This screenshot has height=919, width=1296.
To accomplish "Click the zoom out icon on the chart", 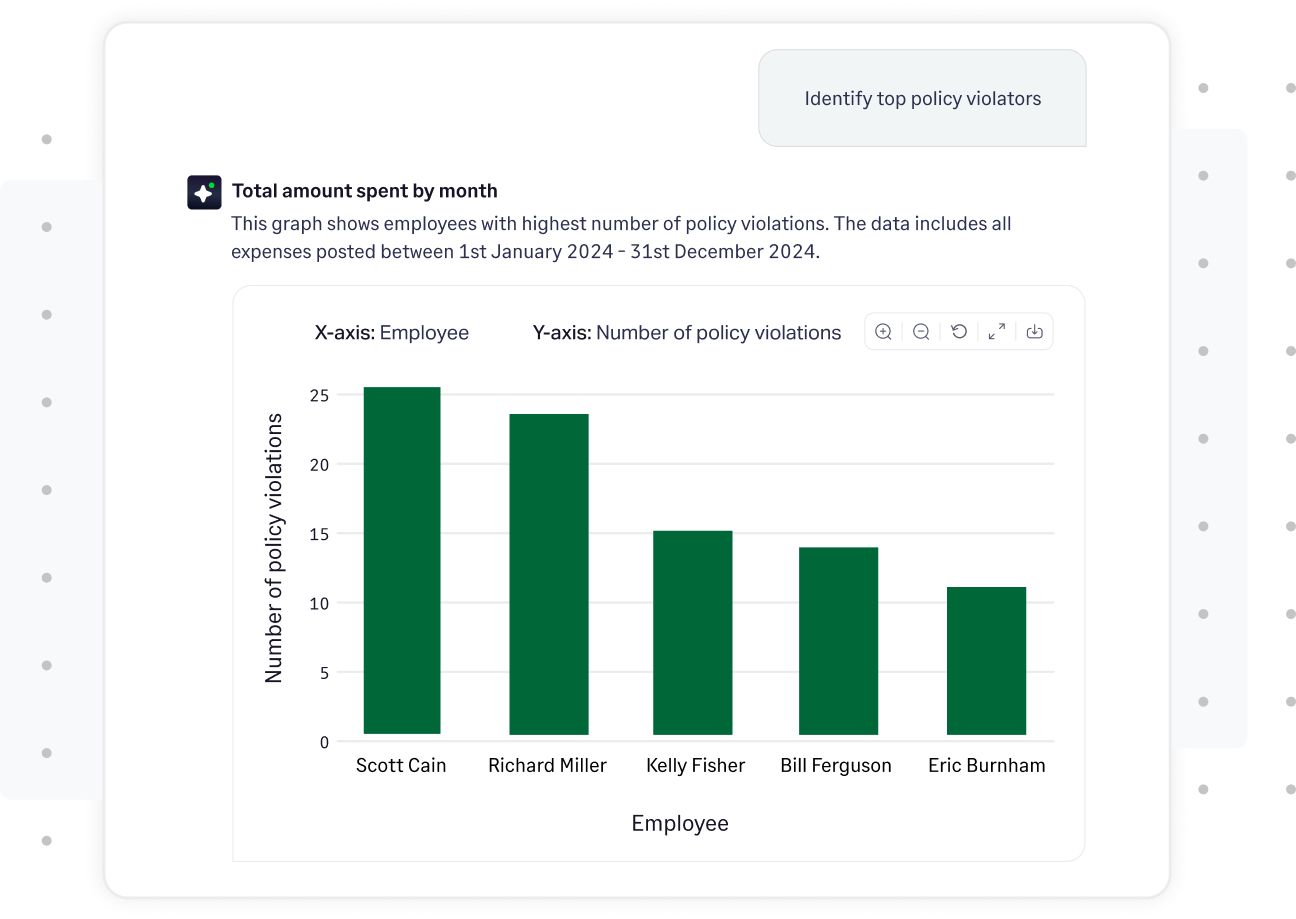I will tap(921, 331).
